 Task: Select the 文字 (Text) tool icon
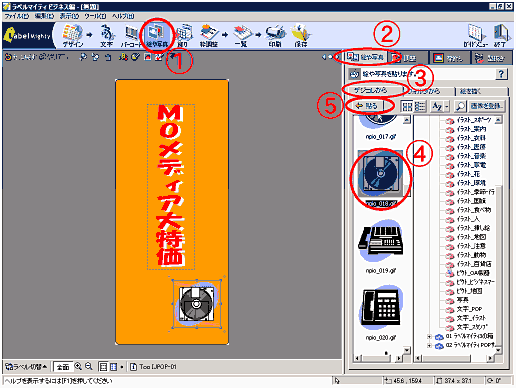point(107,36)
